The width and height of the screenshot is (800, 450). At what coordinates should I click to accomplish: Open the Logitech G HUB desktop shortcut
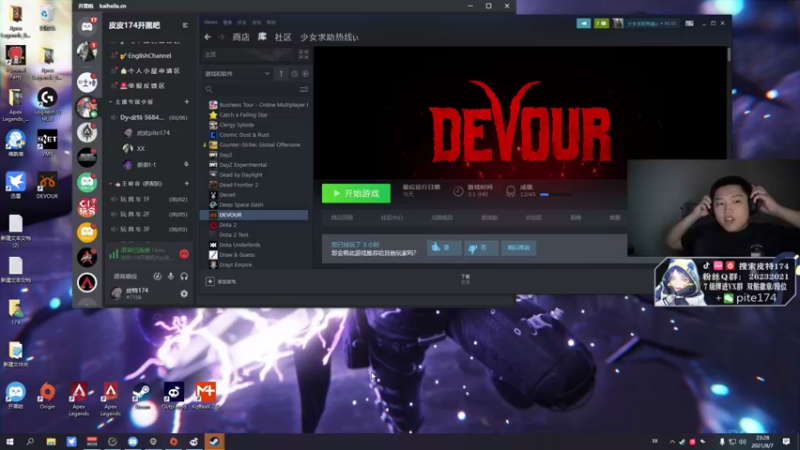tap(47, 105)
